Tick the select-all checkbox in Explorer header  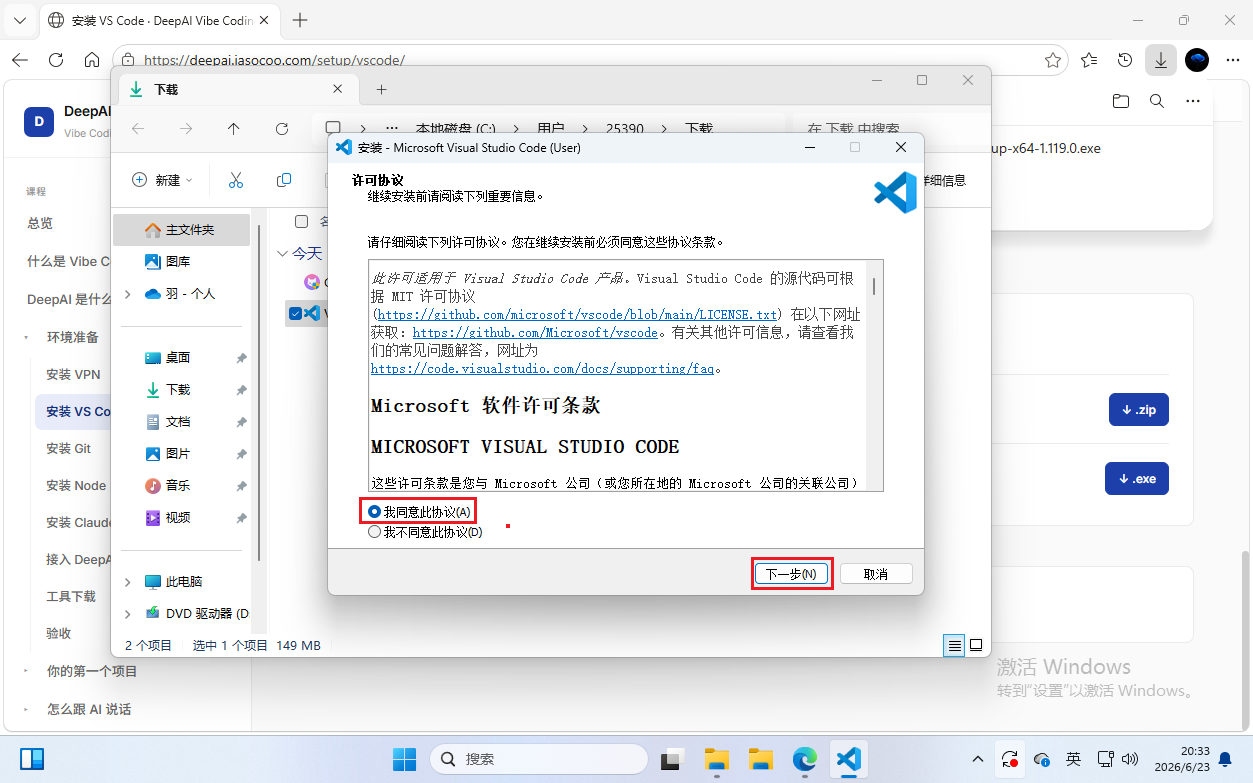click(x=301, y=221)
